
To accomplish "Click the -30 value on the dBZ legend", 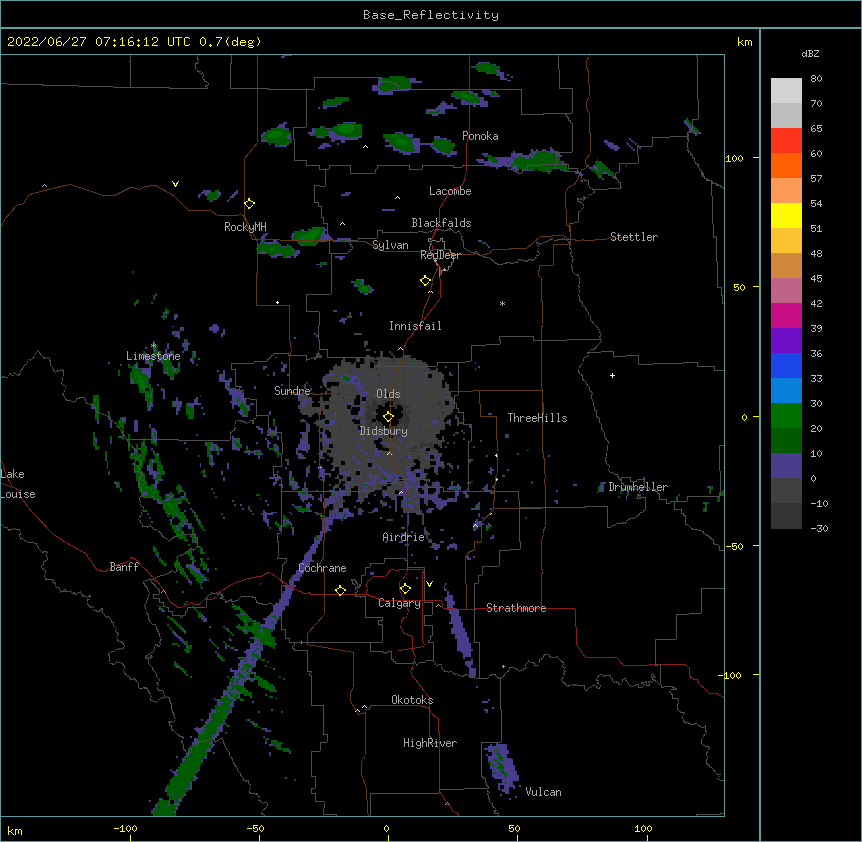I will pos(819,528).
